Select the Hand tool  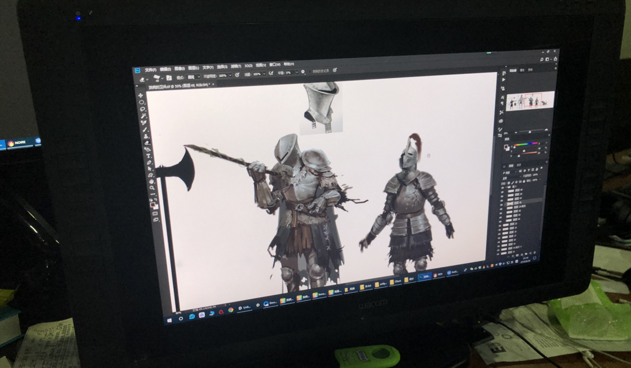tap(151, 182)
